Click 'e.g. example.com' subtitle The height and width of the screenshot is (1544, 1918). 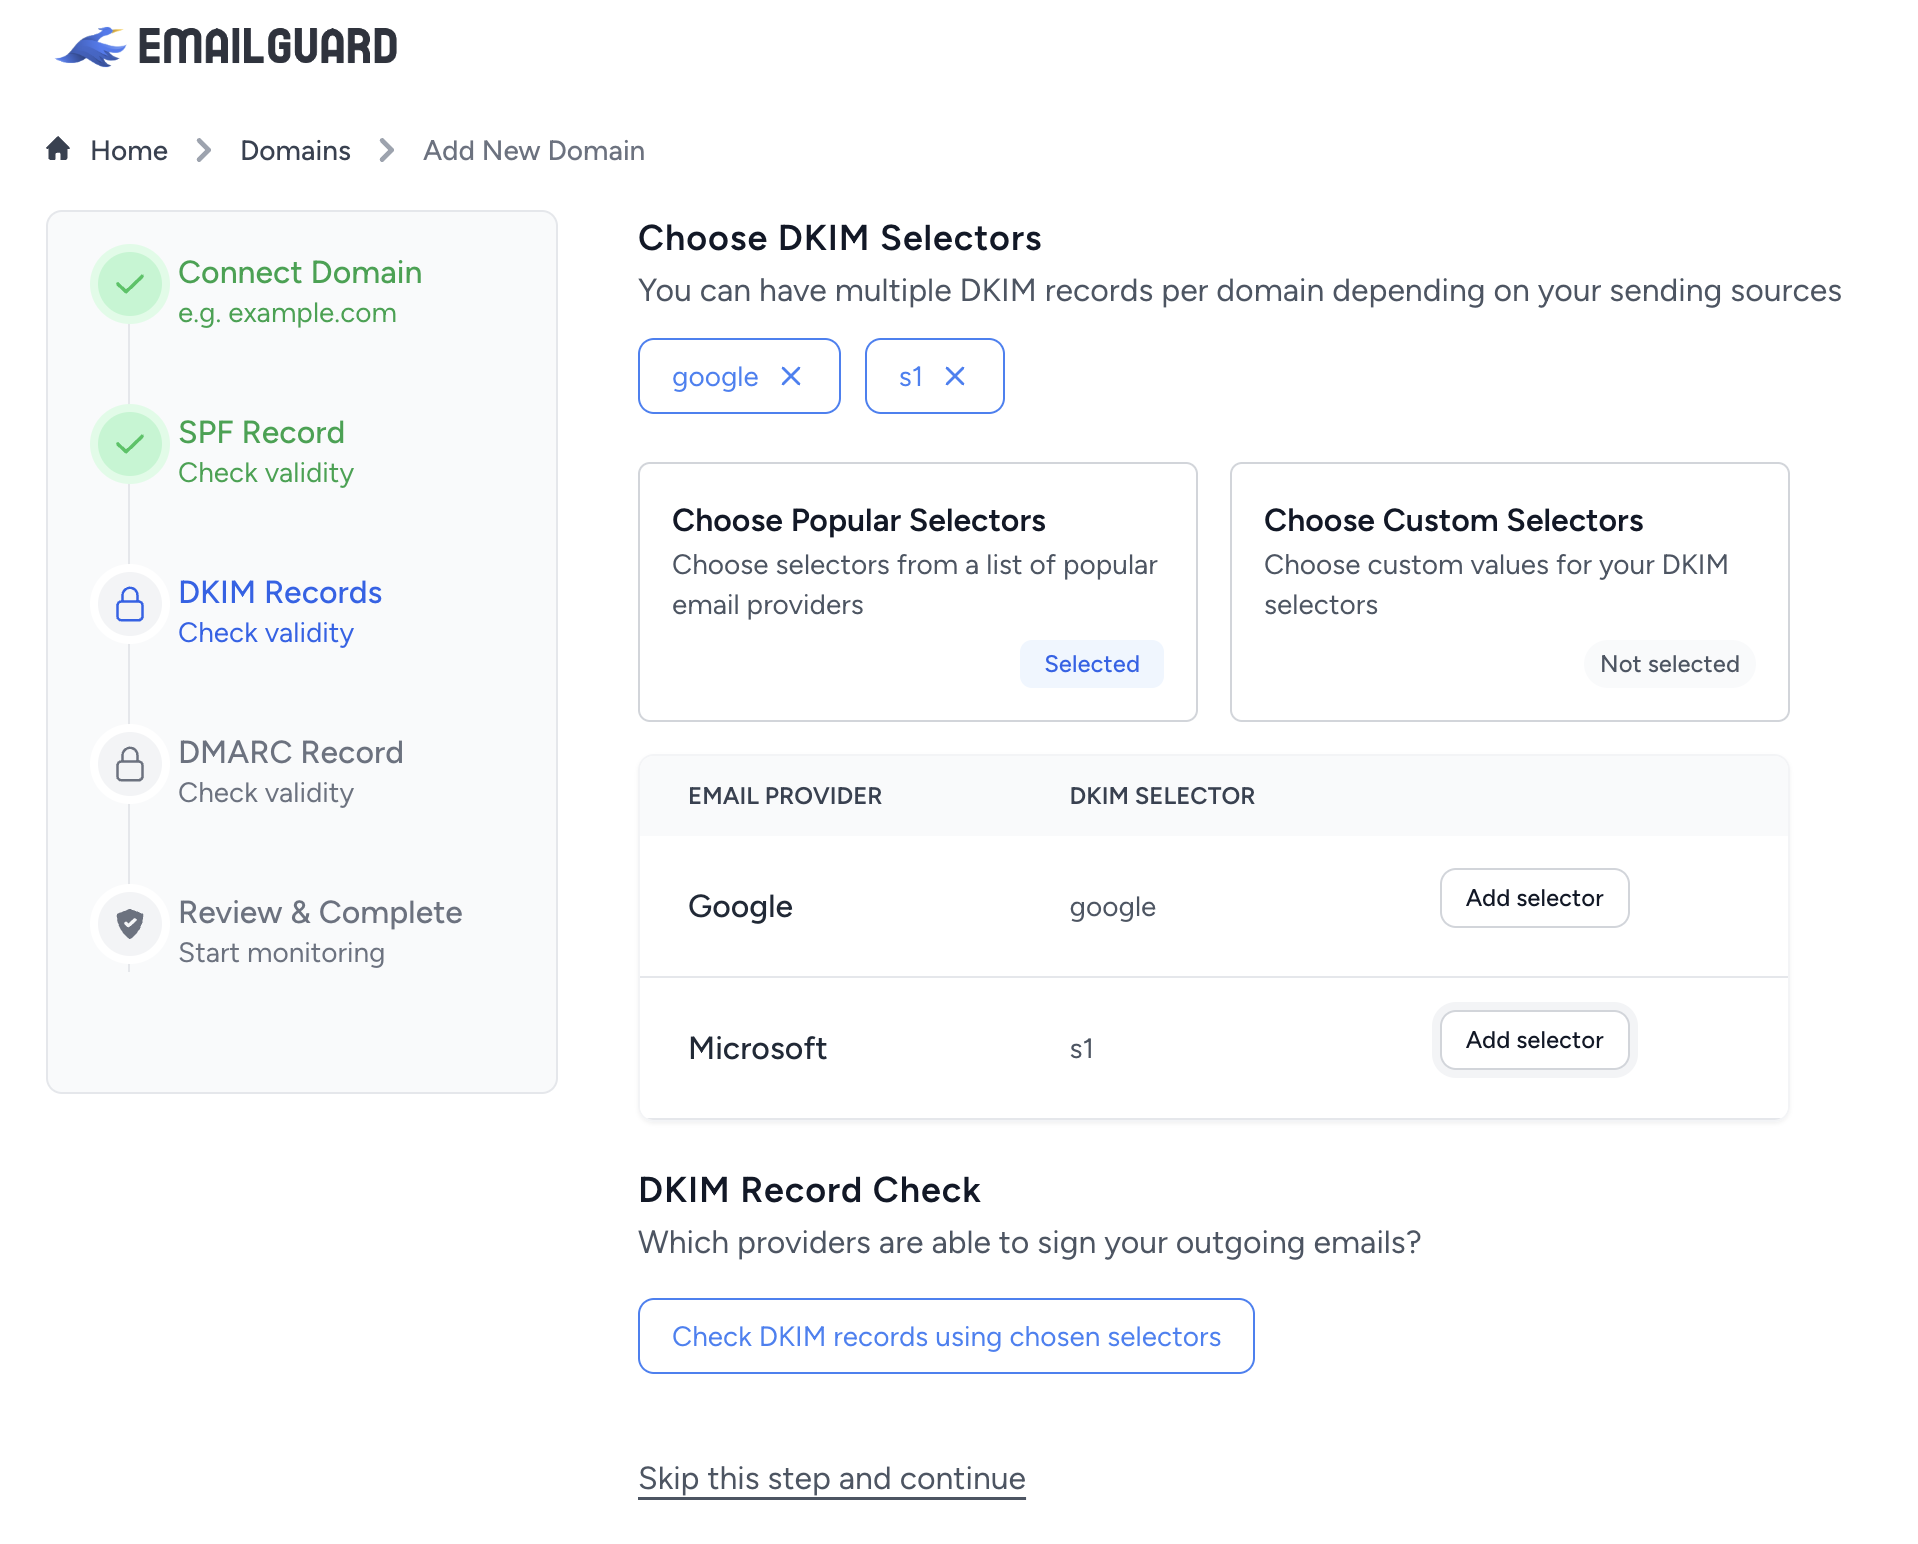287,313
